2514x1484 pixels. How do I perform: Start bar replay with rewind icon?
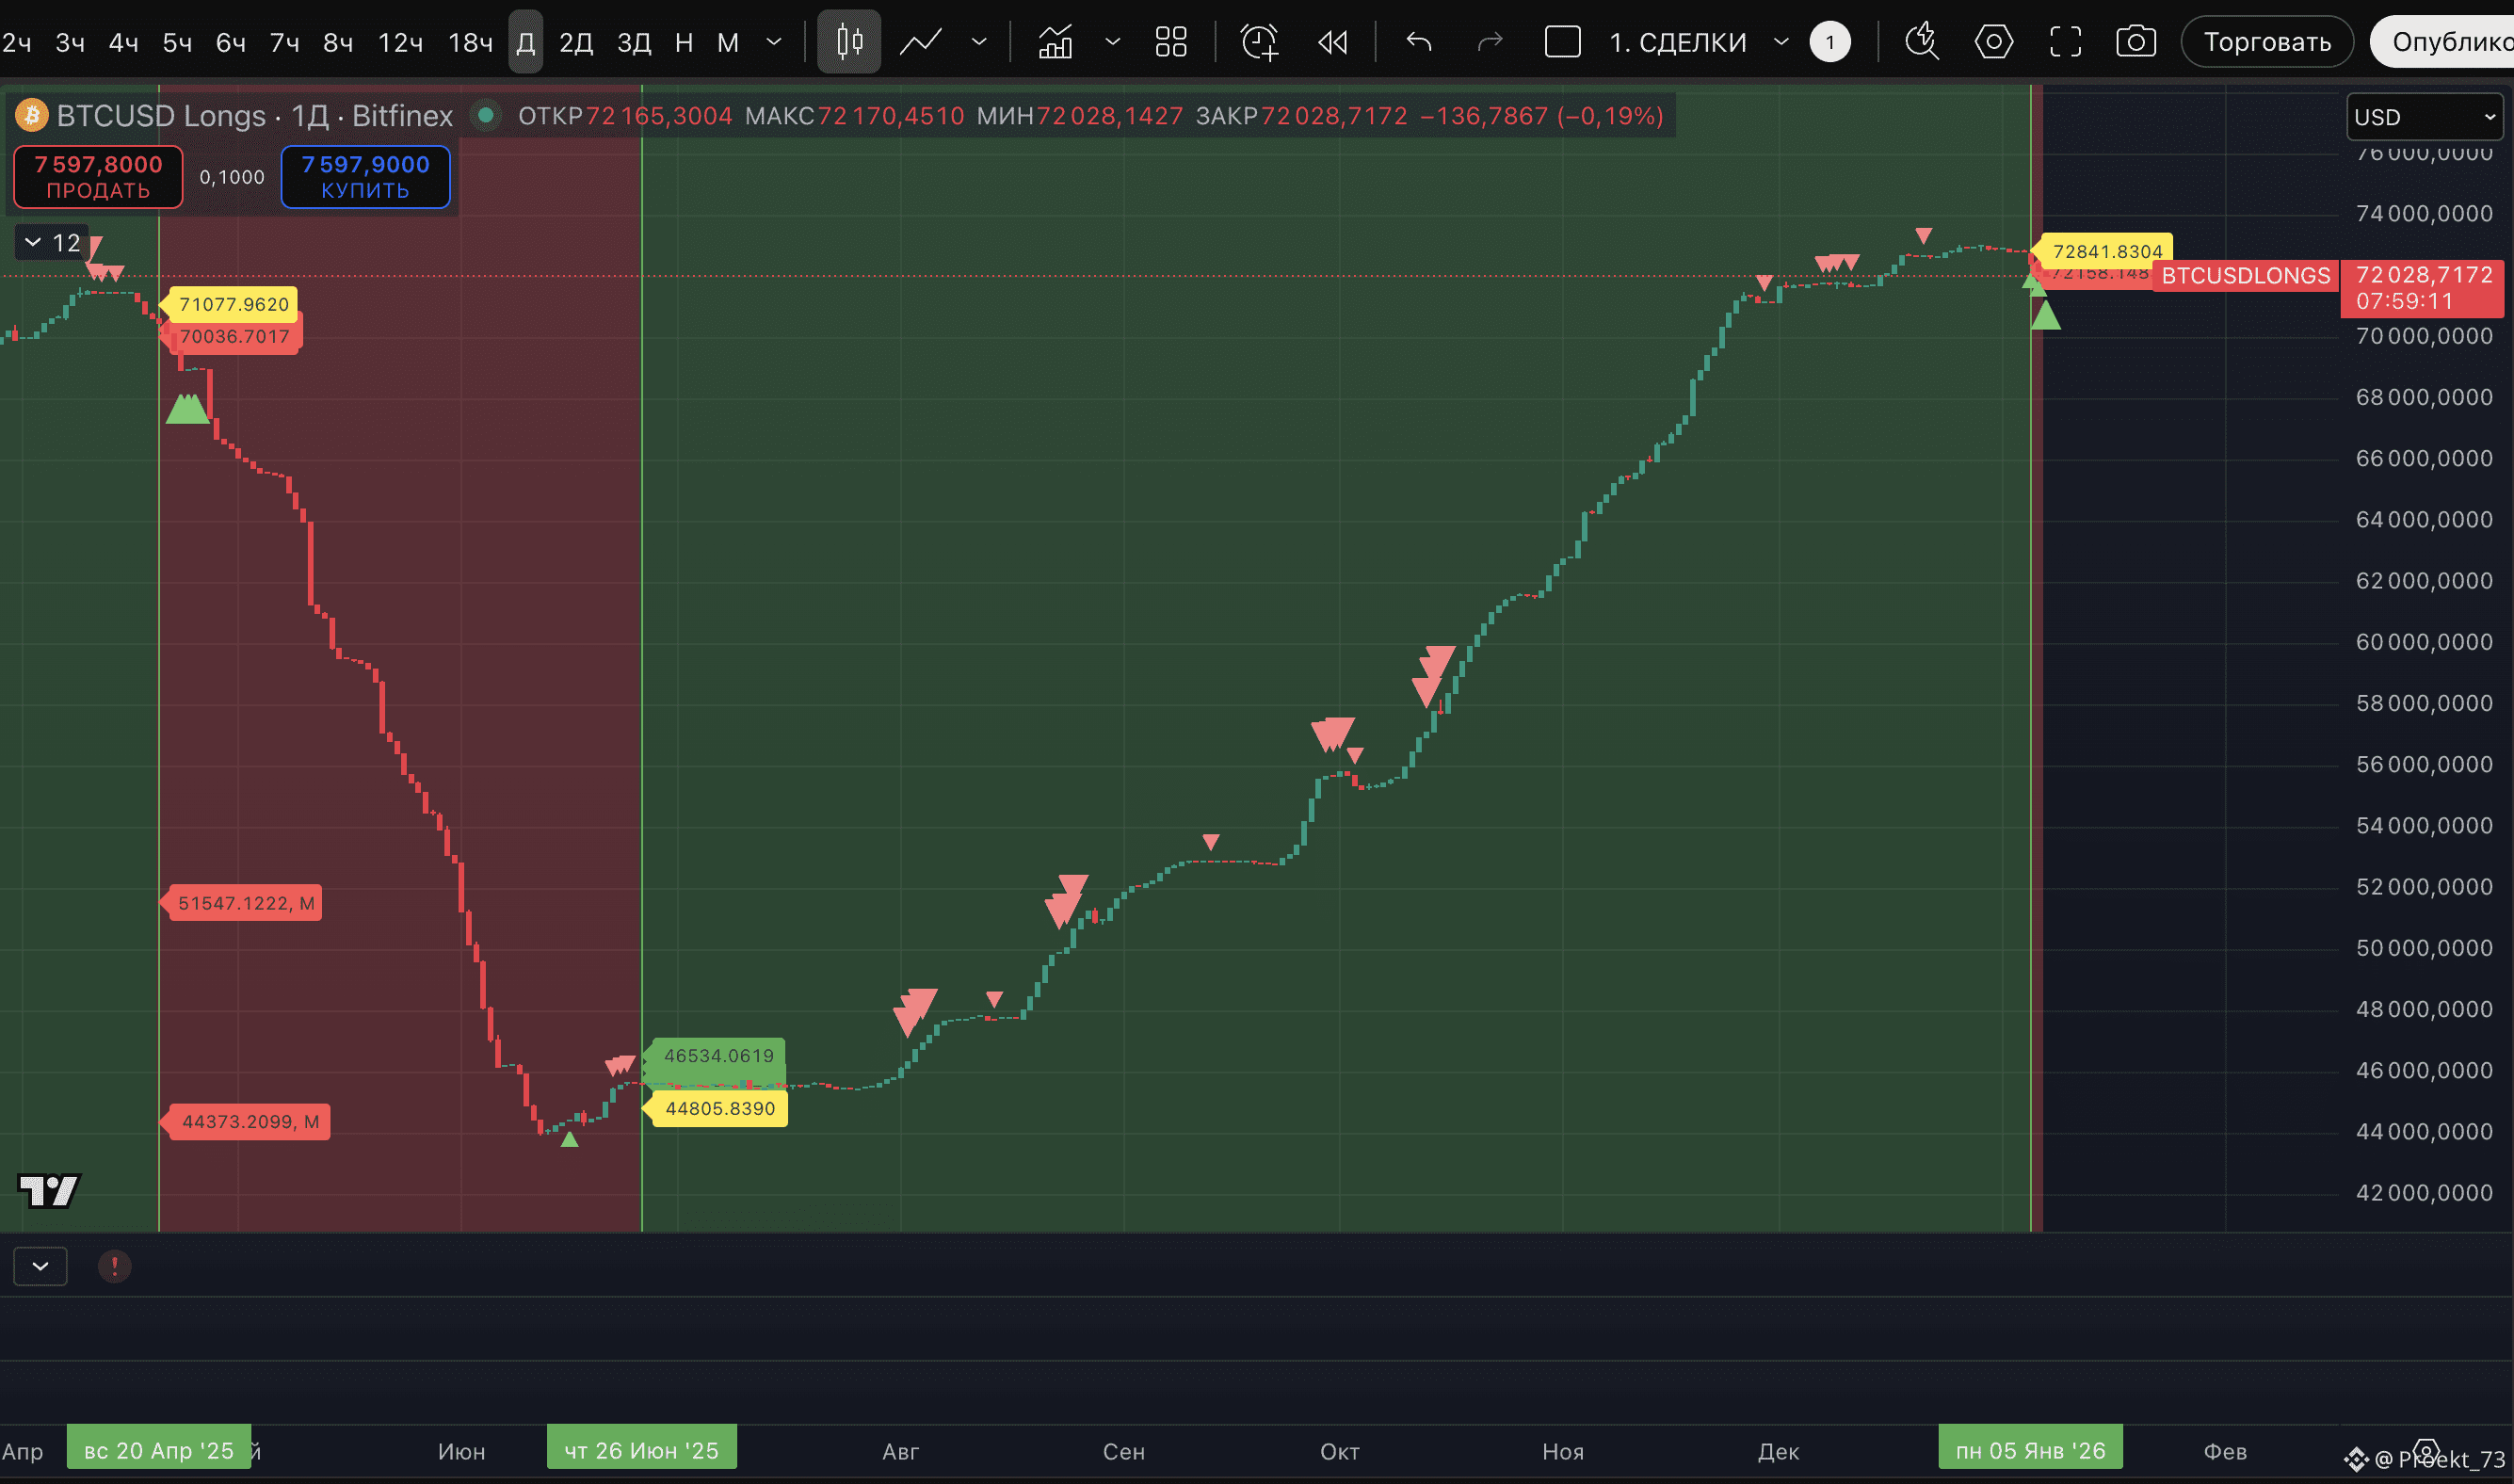(1332, 42)
